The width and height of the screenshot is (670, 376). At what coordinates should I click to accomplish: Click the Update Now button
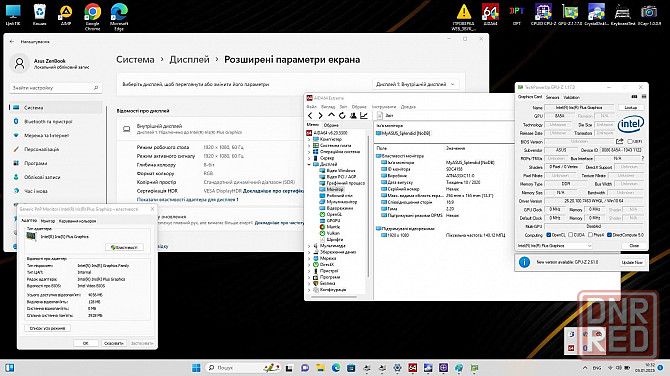(632, 262)
